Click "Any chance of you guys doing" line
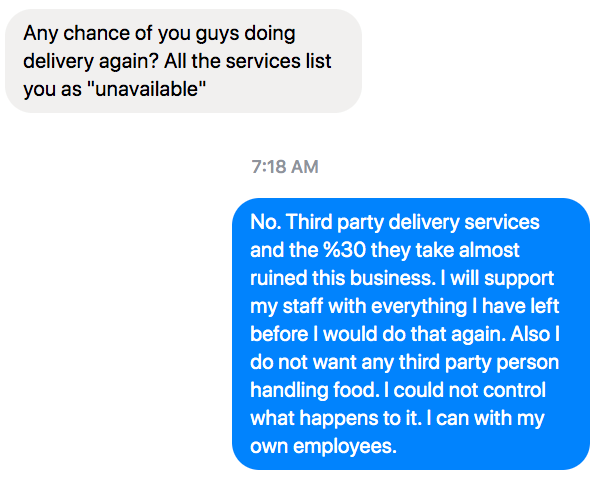Viewport: 594px width, 478px height. click(159, 33)
